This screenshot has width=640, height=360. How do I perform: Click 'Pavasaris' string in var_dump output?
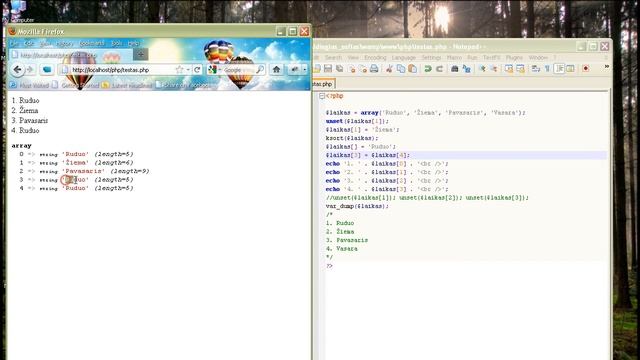[x=83, y=171]
